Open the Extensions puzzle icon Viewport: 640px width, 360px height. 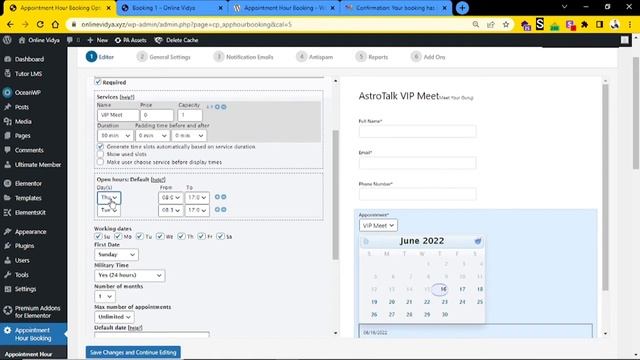584,24
